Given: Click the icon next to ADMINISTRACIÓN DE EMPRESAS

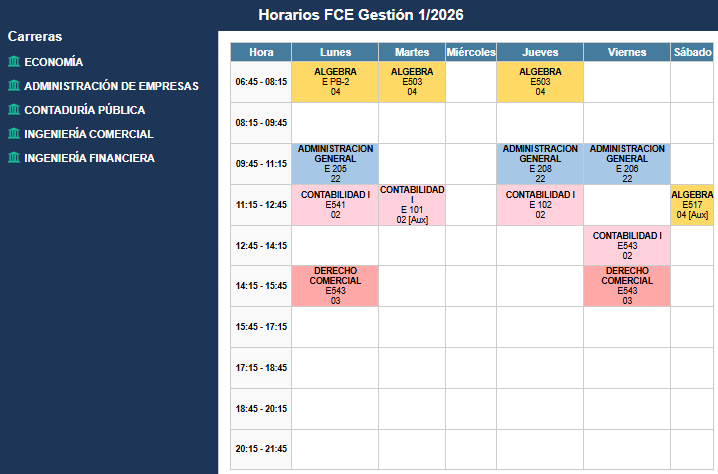Looking at the screenshot, I should pos(13,86).
